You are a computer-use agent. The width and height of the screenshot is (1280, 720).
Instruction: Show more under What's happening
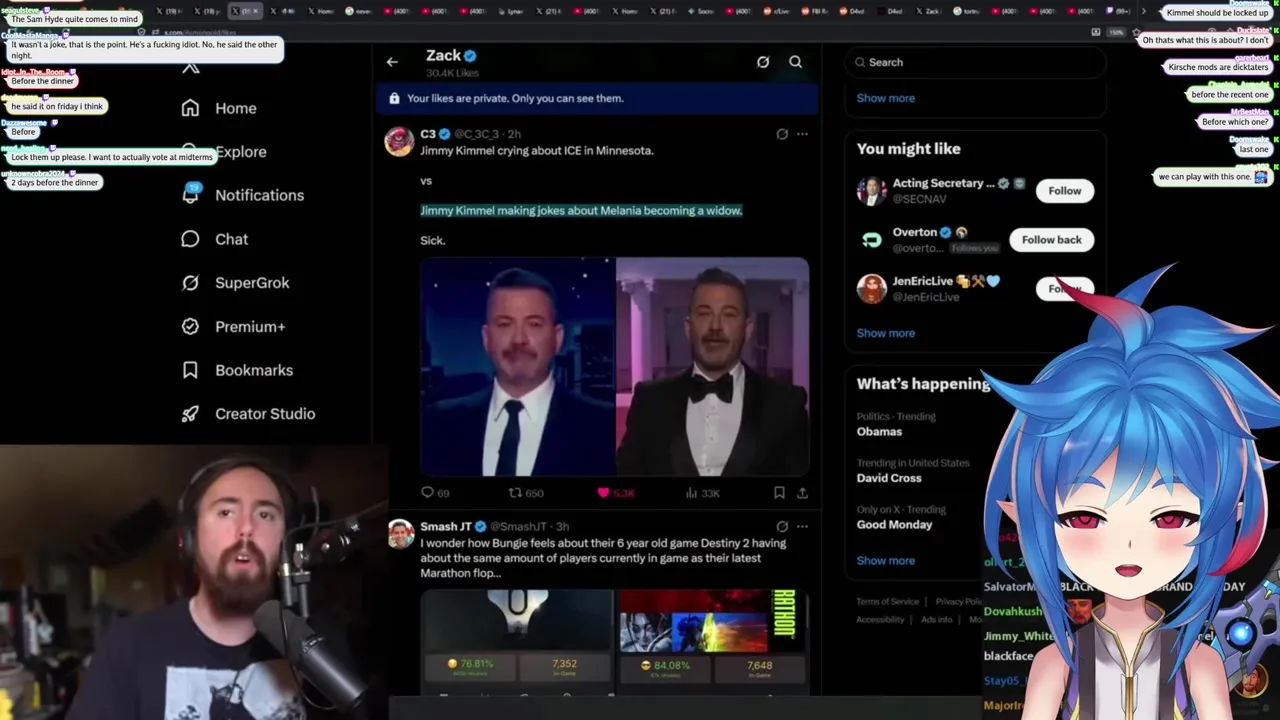[x=885, y=560]
